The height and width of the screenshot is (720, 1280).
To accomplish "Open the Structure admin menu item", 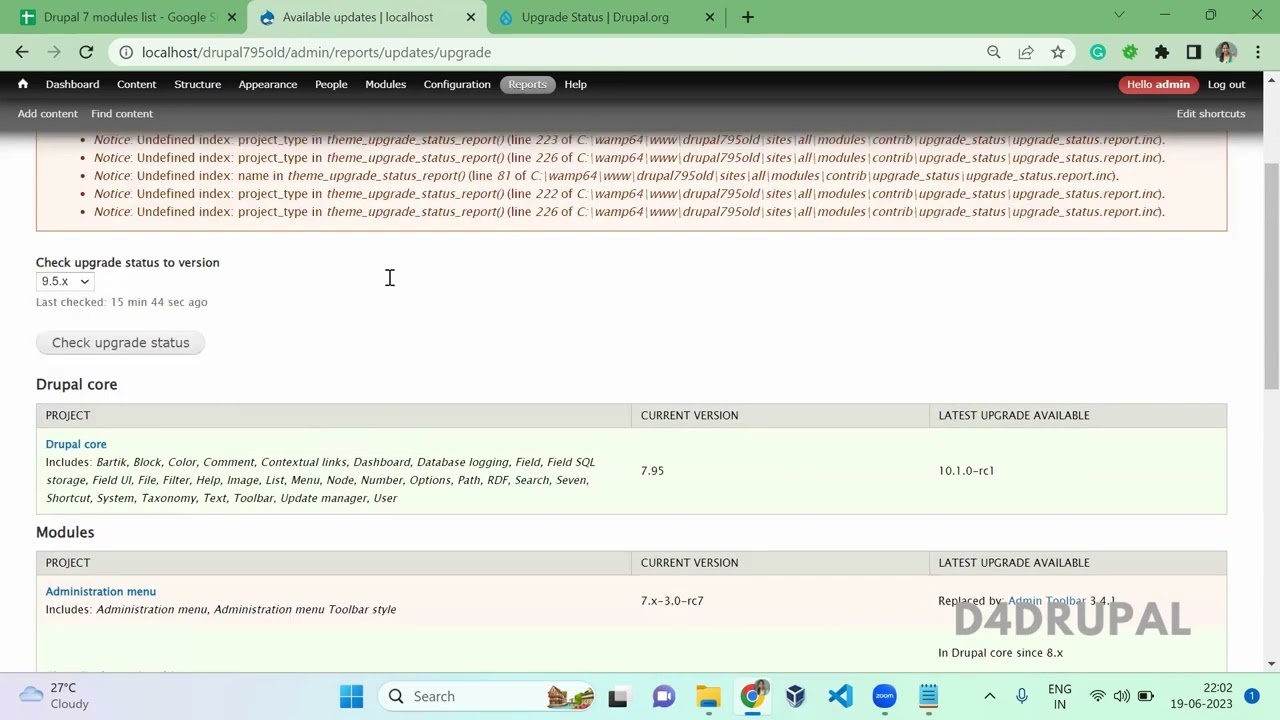I will [197, 84].
